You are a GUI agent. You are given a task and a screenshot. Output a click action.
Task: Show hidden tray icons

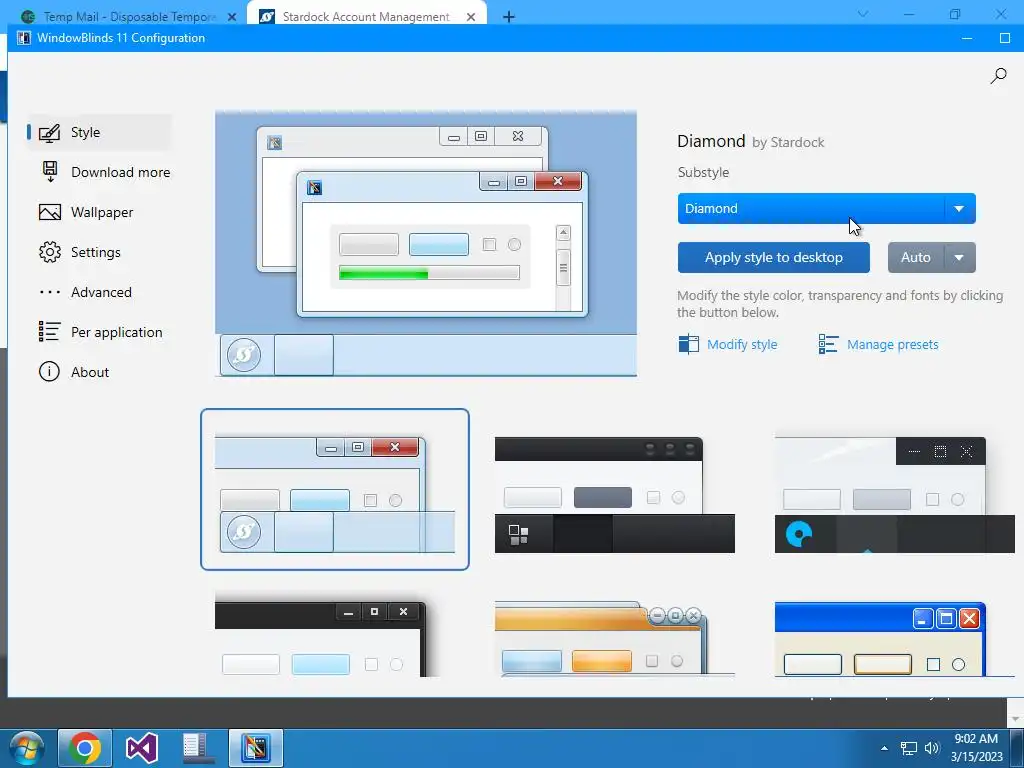[x=884, y=748]
